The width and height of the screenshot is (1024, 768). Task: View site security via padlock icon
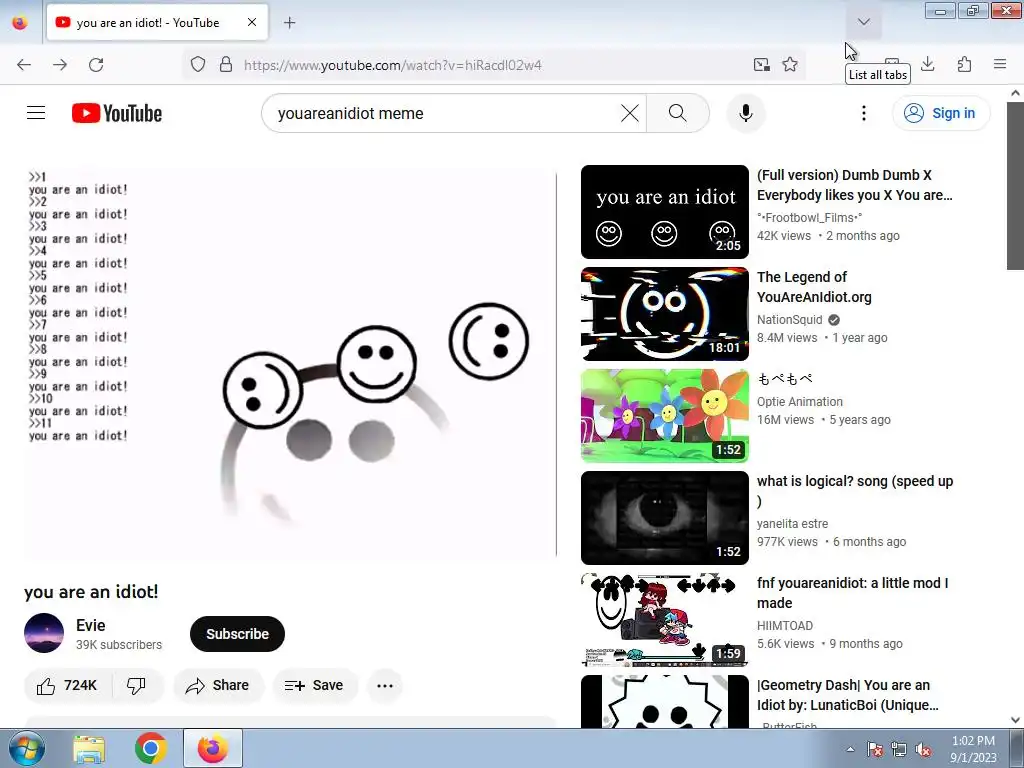click(x=226, y=65)
